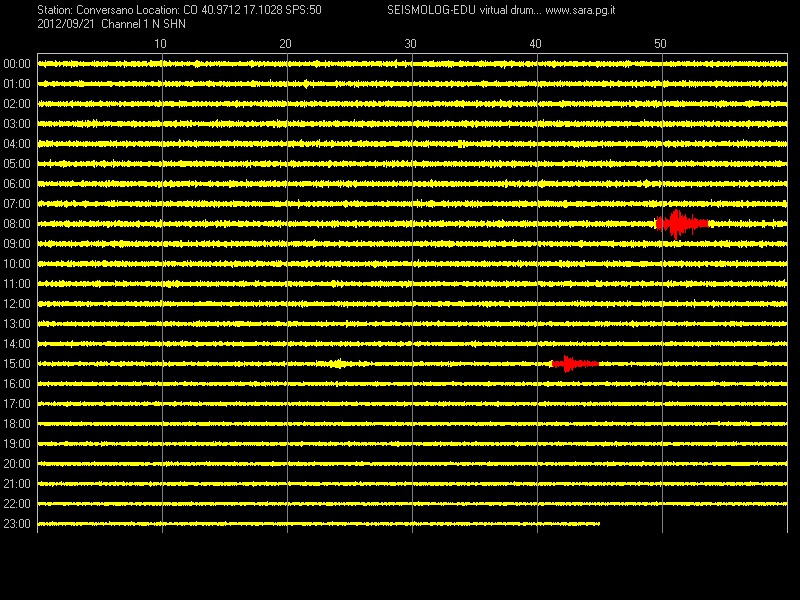Select the 16:00 hour trace label
The image size is (800, 600).
17,384
